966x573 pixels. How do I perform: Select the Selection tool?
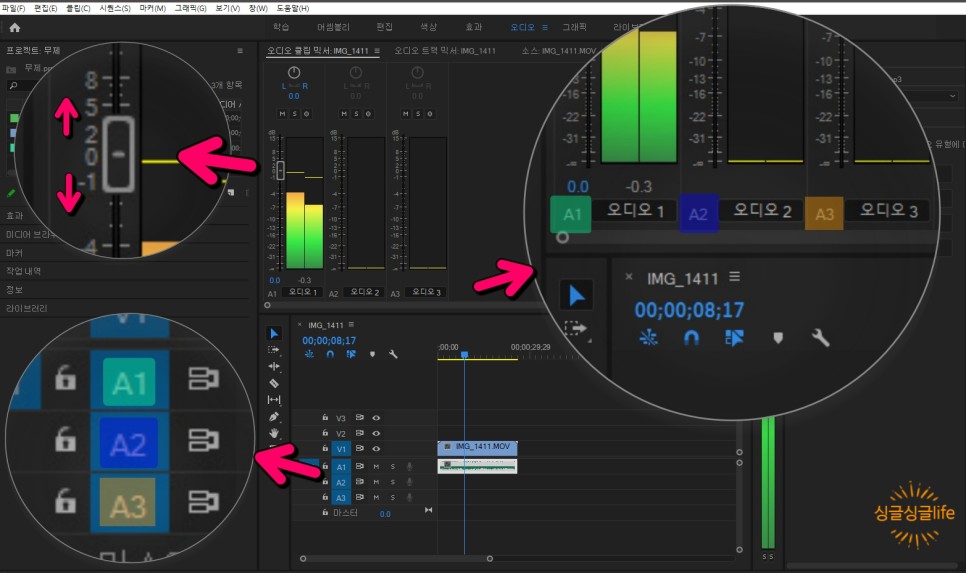274,333
